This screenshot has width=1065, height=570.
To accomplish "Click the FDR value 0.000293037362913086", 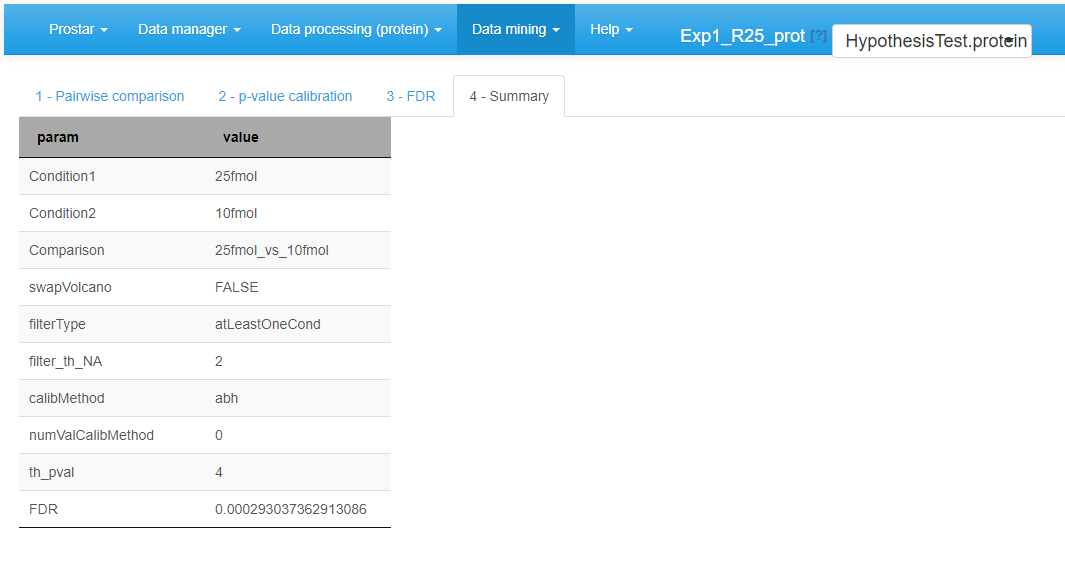I will [x=290, y=509].
